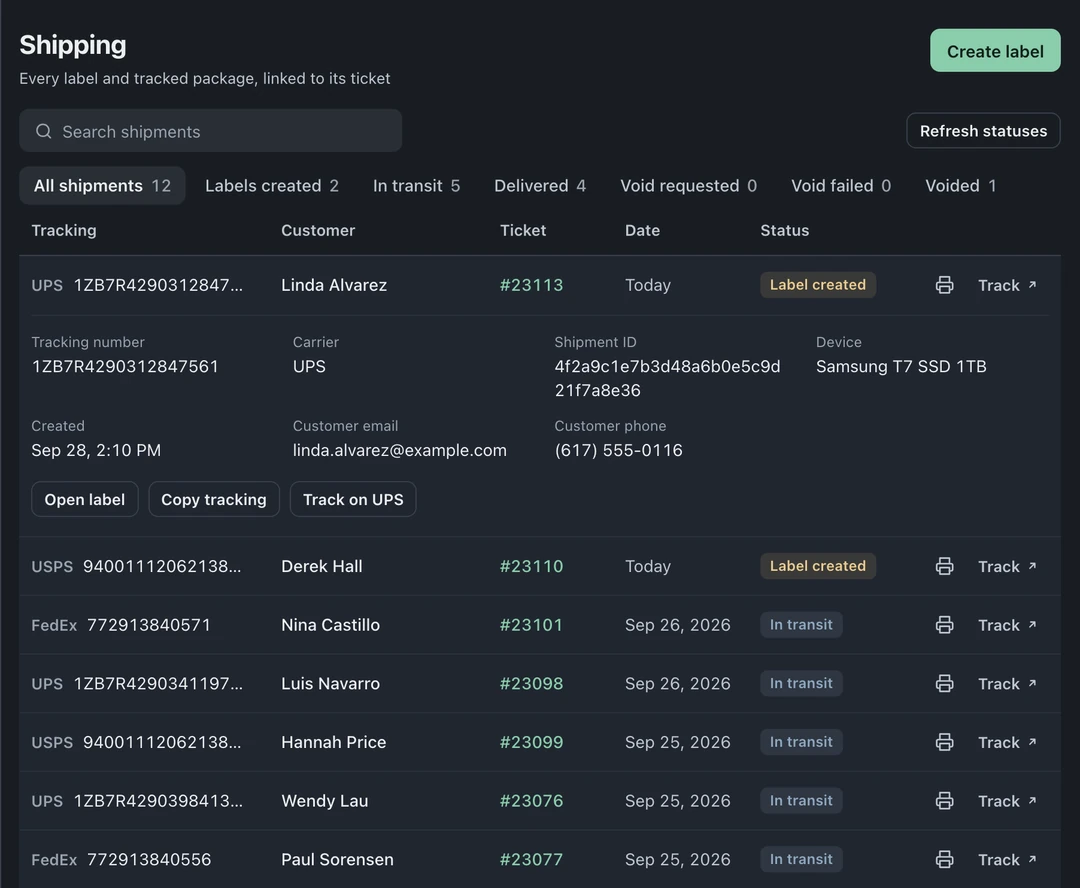This screenshot has height=888, width=1080.
Task: Focus the Search shipments field
Action: [x=211, y=131]
